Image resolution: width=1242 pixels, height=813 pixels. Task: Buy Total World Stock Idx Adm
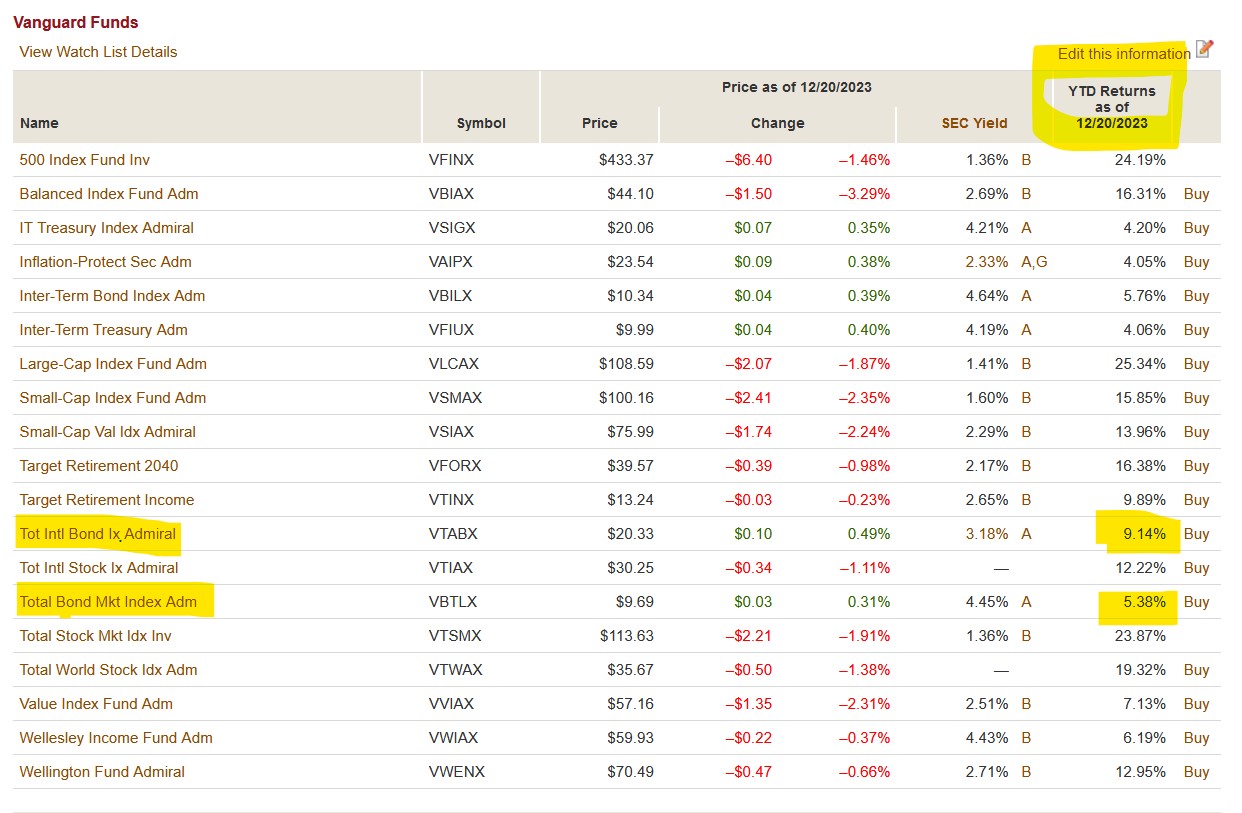coord(1196,670)
